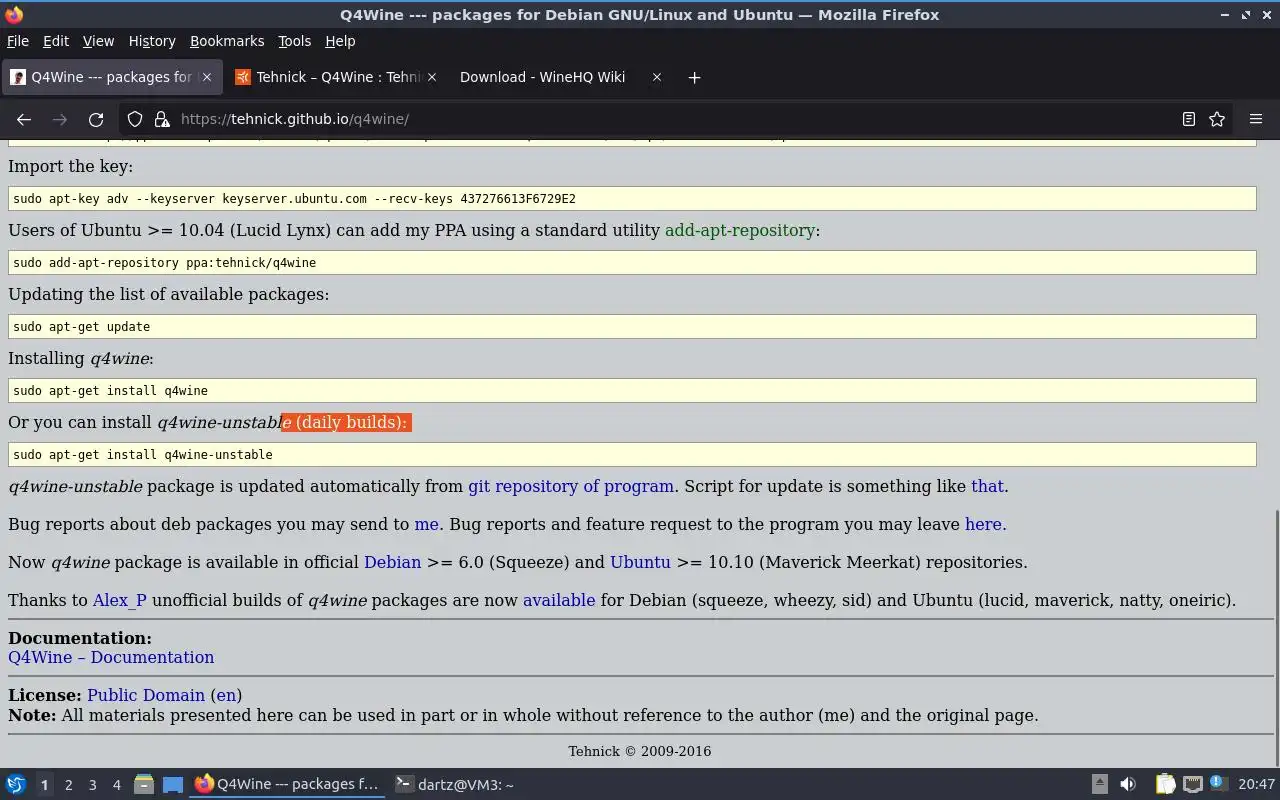Open the History menu
Screen dimensions: 1280x800
pos(152,41)
